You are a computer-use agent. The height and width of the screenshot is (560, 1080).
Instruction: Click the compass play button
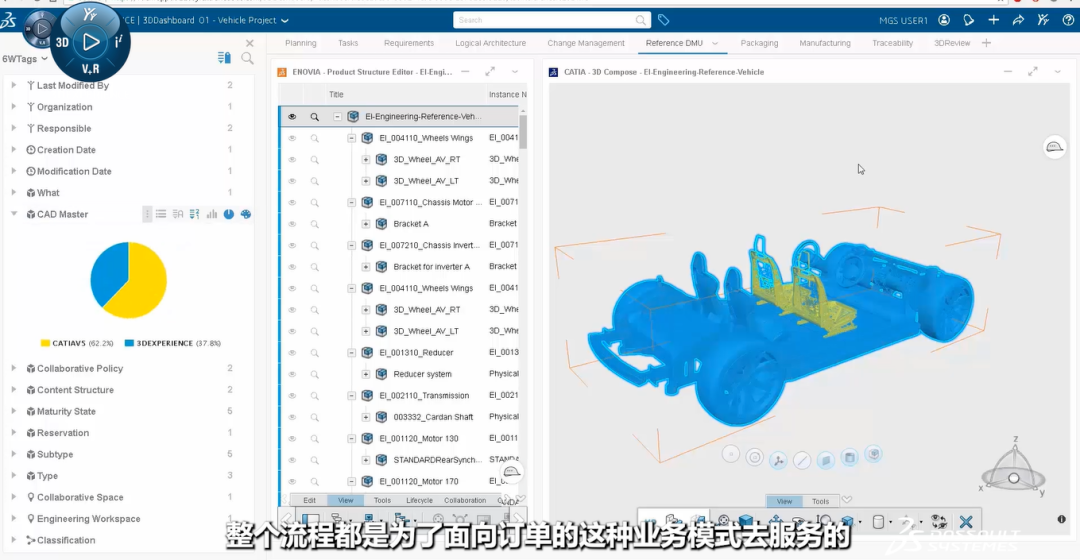91,42
